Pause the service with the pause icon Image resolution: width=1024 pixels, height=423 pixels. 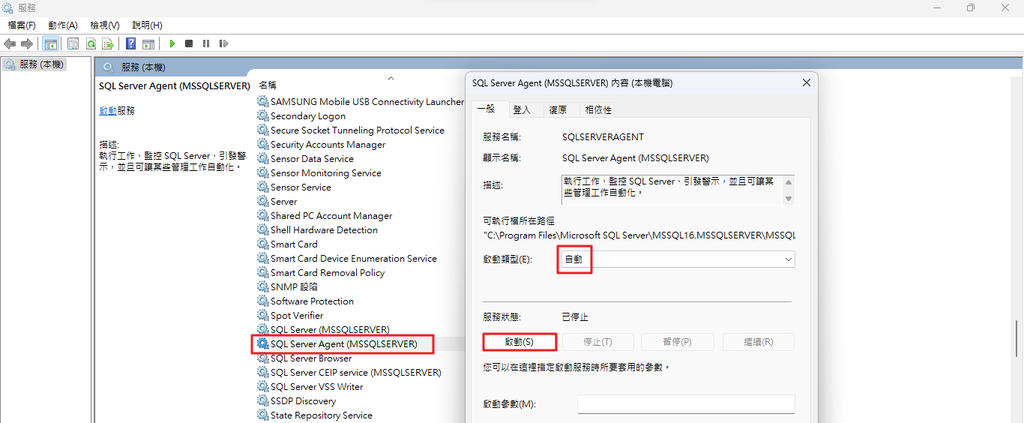[206, 44]
